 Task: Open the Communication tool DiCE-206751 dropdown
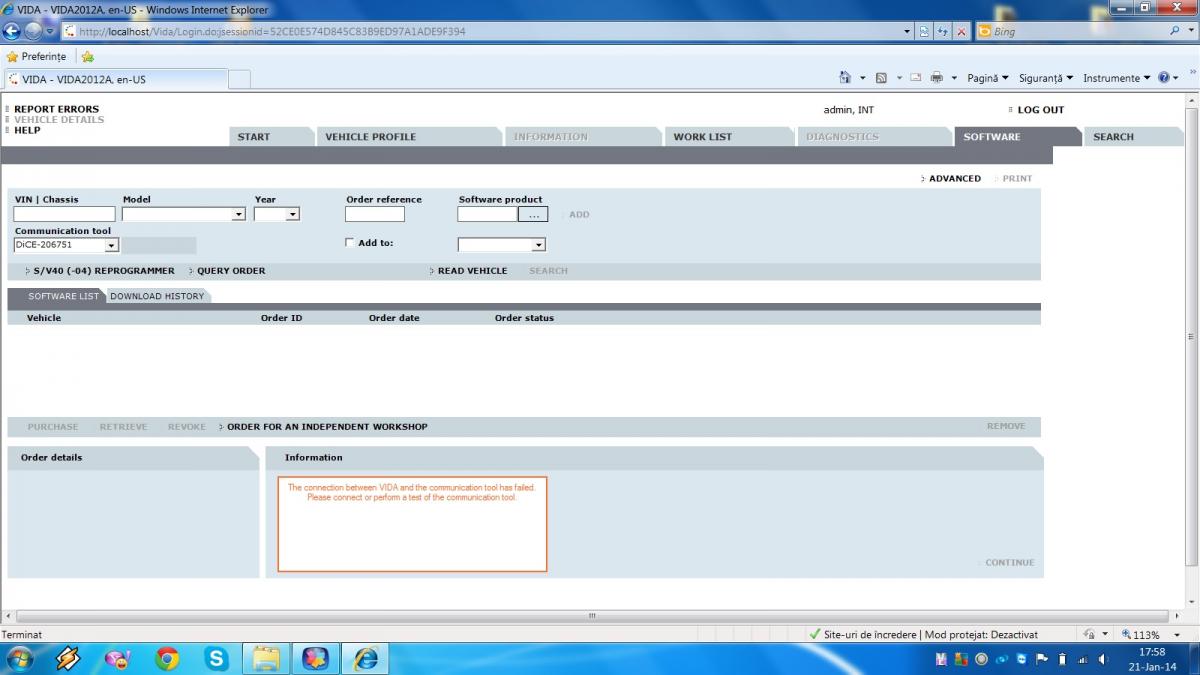[x=111, y=245]
